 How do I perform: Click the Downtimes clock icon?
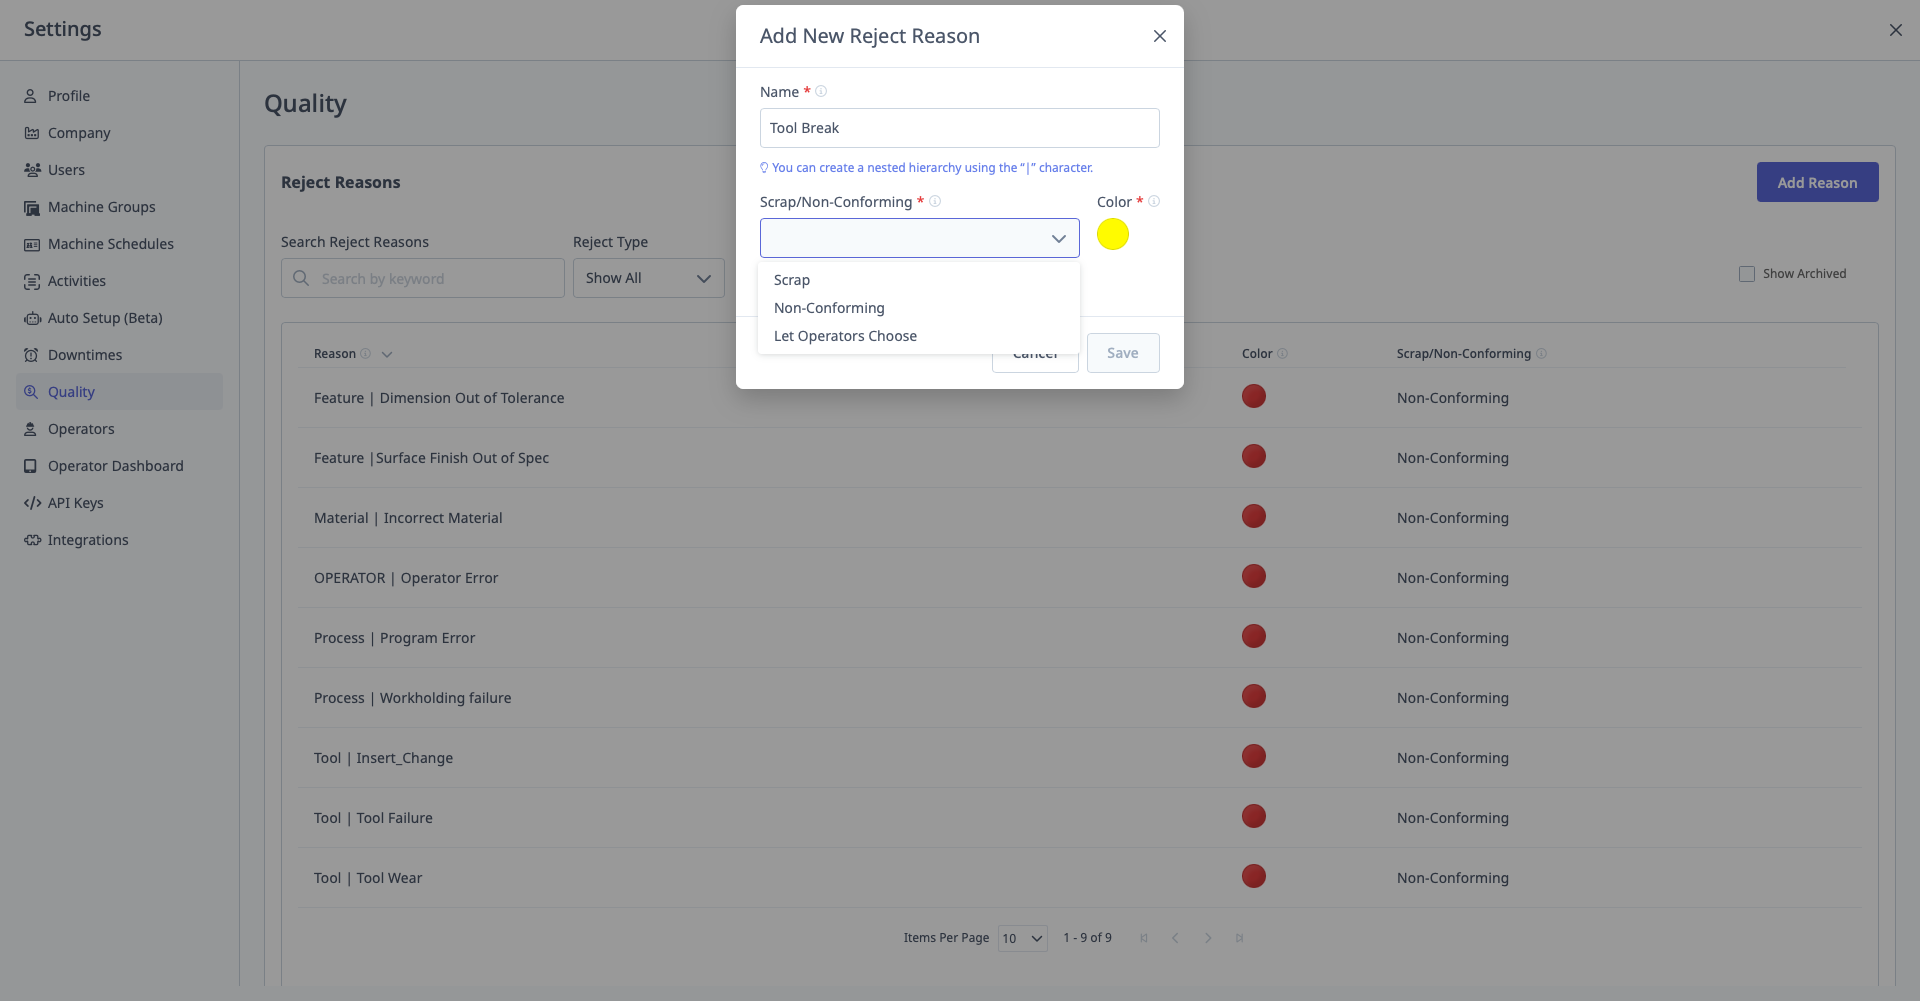[x=29, y=354]
